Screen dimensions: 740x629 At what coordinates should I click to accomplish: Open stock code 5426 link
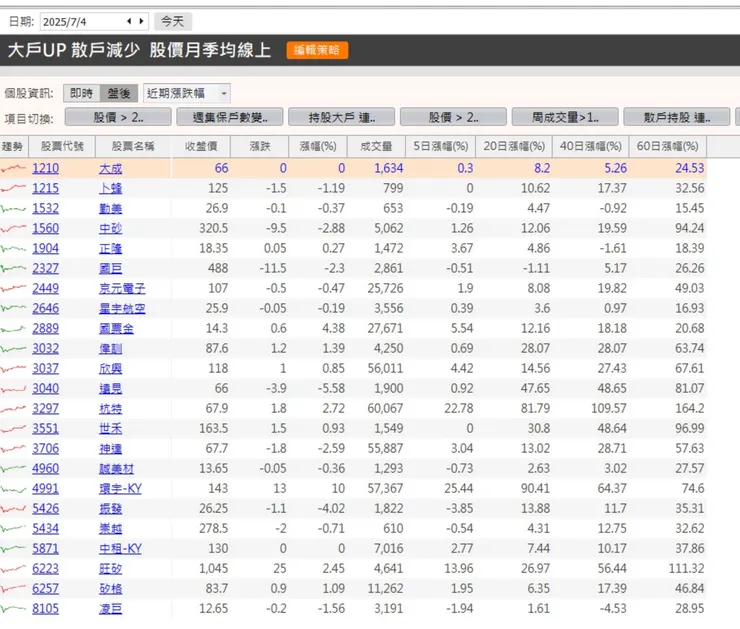(x=45, y=509)
